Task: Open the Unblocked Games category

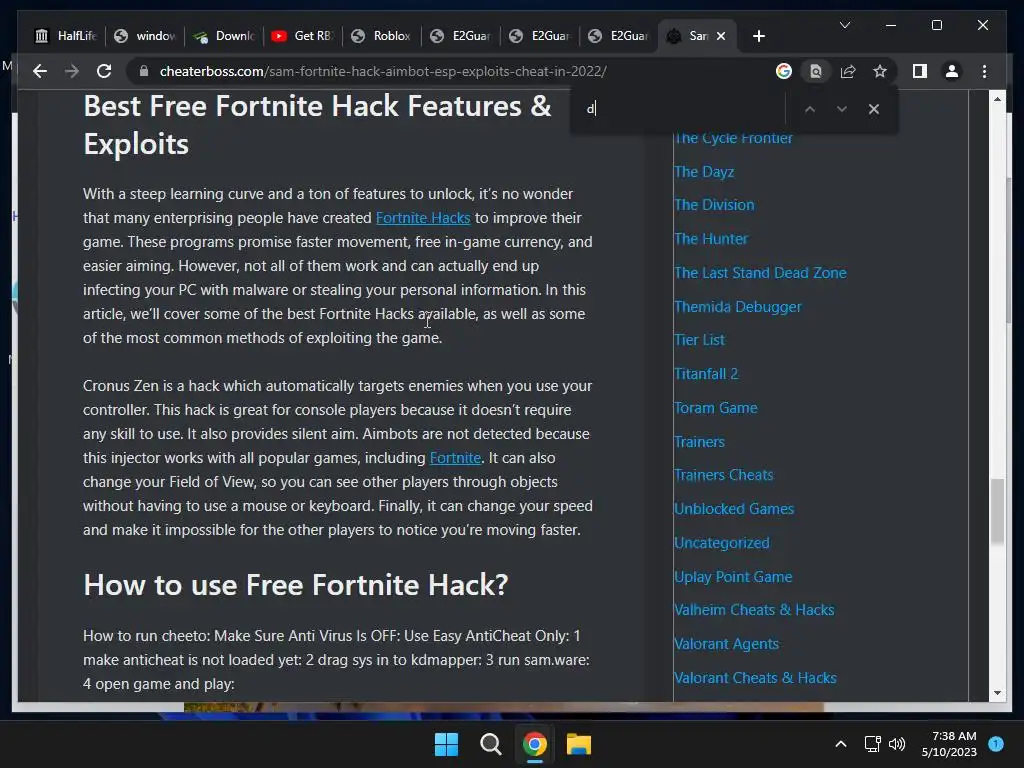Action: (x=734, y=509)
